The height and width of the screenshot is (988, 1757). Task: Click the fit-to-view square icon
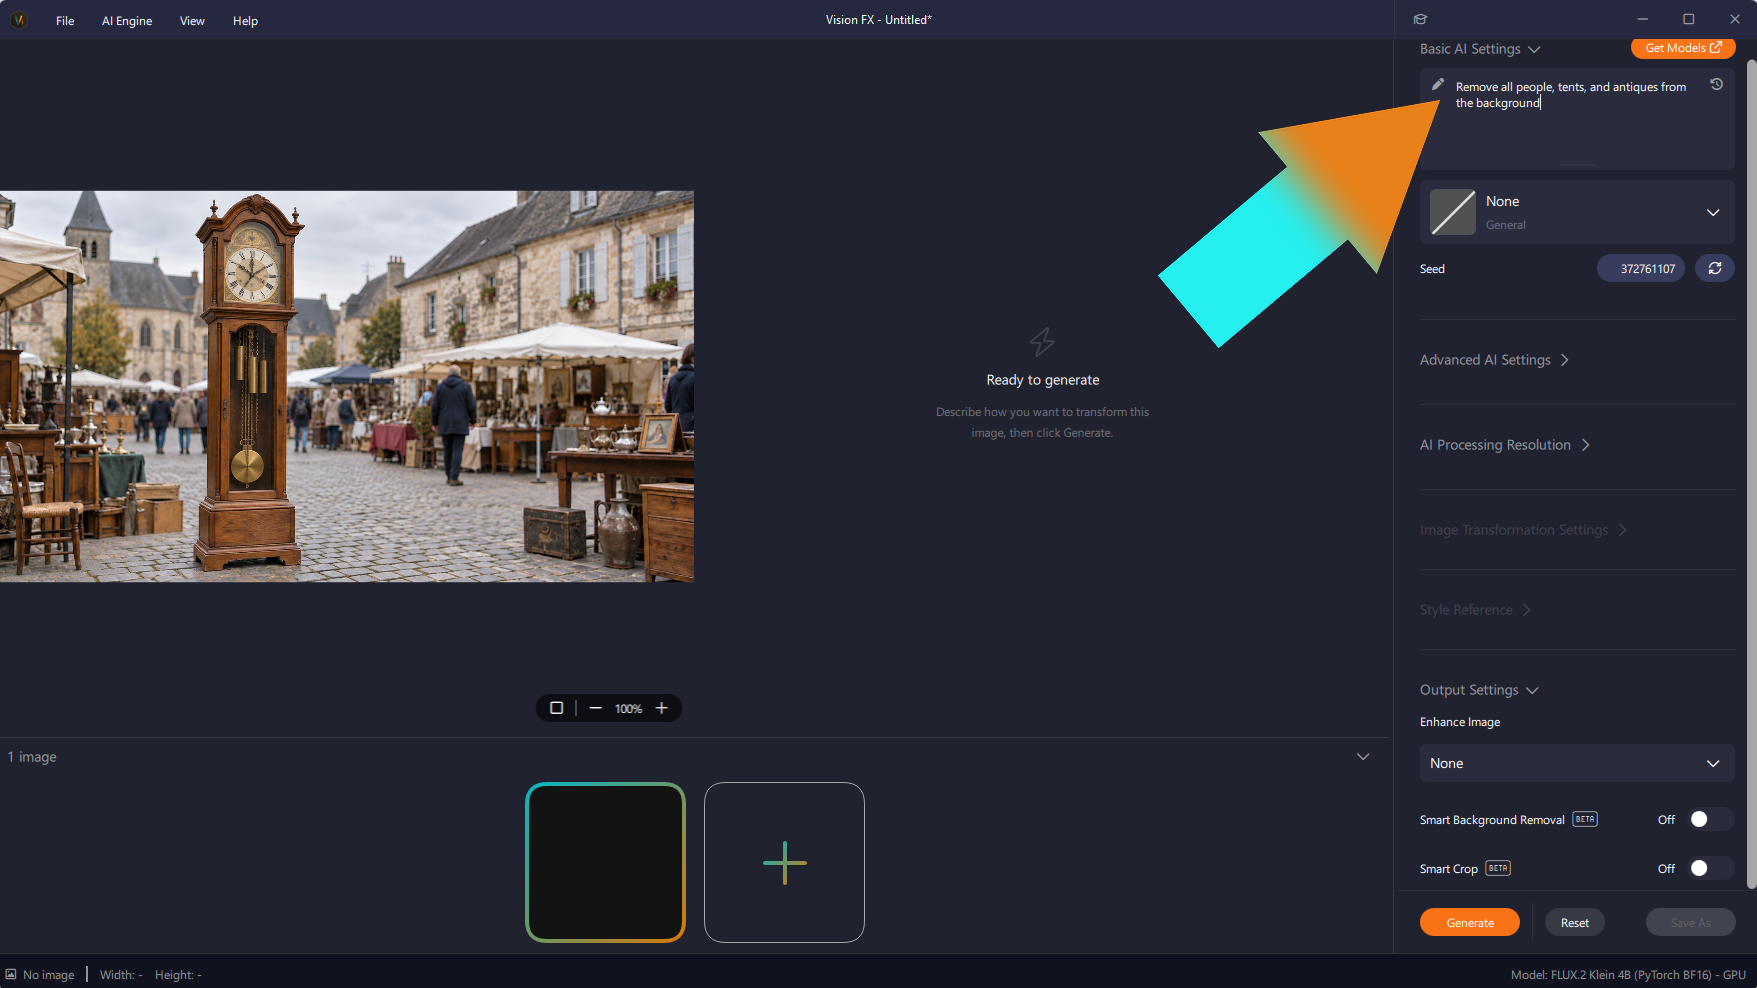(x=556, y=708)
